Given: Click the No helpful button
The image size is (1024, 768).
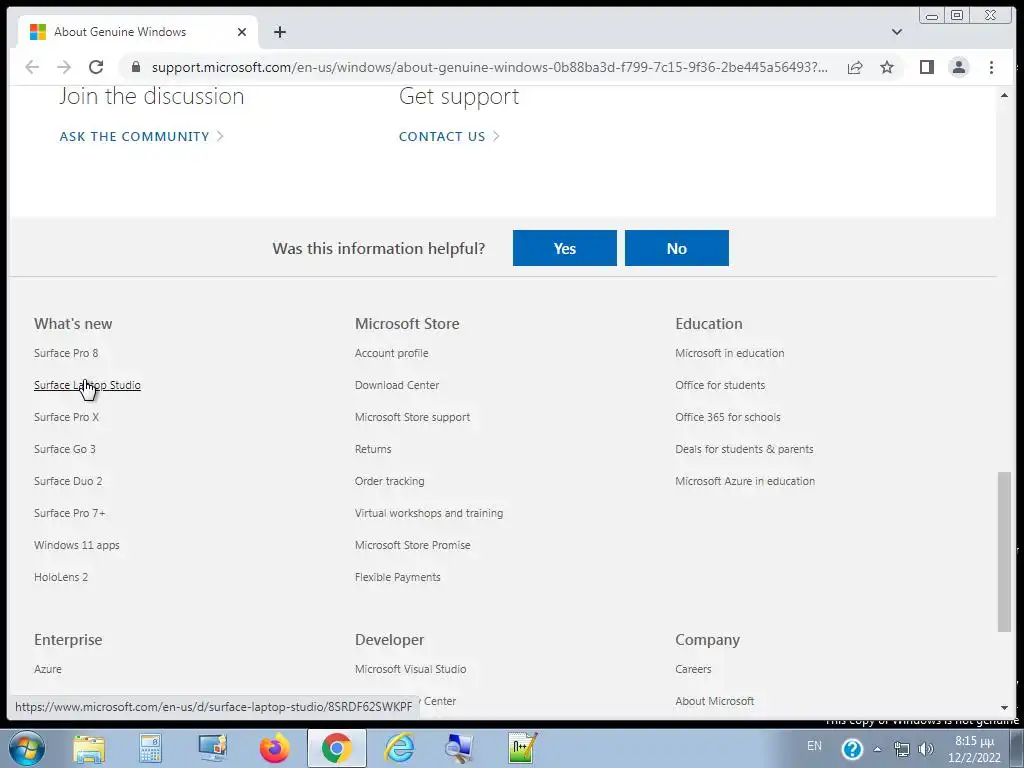Looking at the screenshot, I should [677, 248].
